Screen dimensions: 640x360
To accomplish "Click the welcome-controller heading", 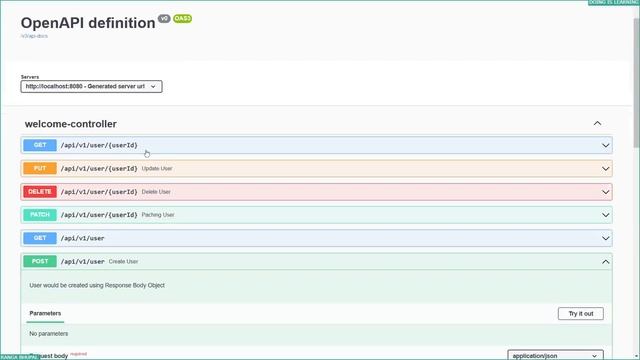I will pyautogui.click(x=71, y=124).
